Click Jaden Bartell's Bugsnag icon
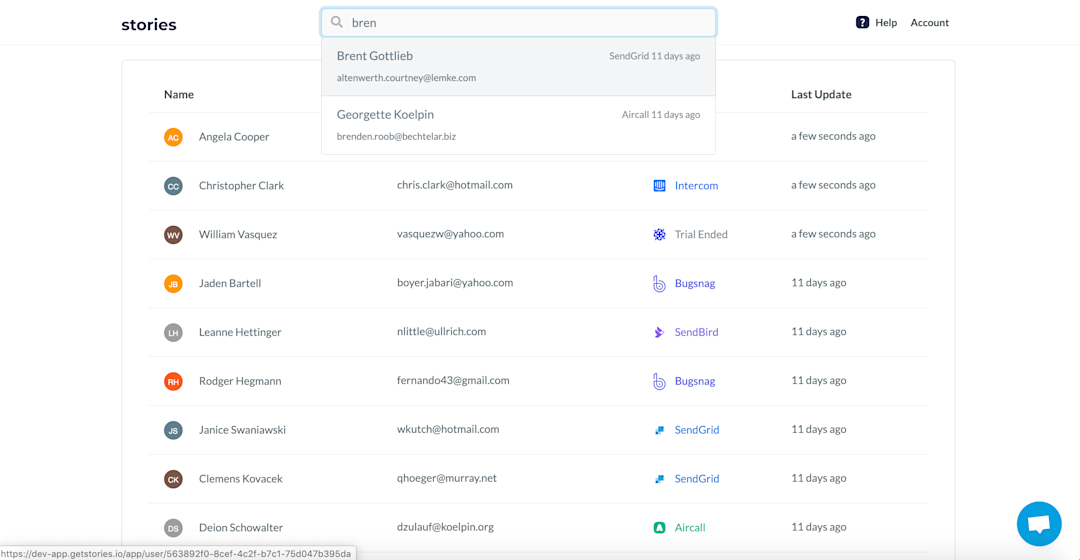 coord(659,283)
